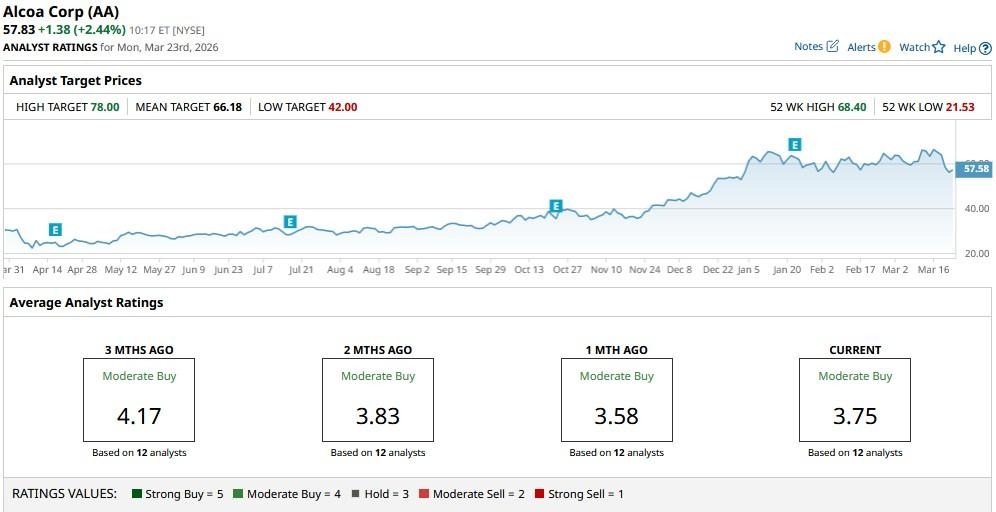Click the RATINGS VALUES legend label
Screen dimensions: 996x512
coord(65,494)
